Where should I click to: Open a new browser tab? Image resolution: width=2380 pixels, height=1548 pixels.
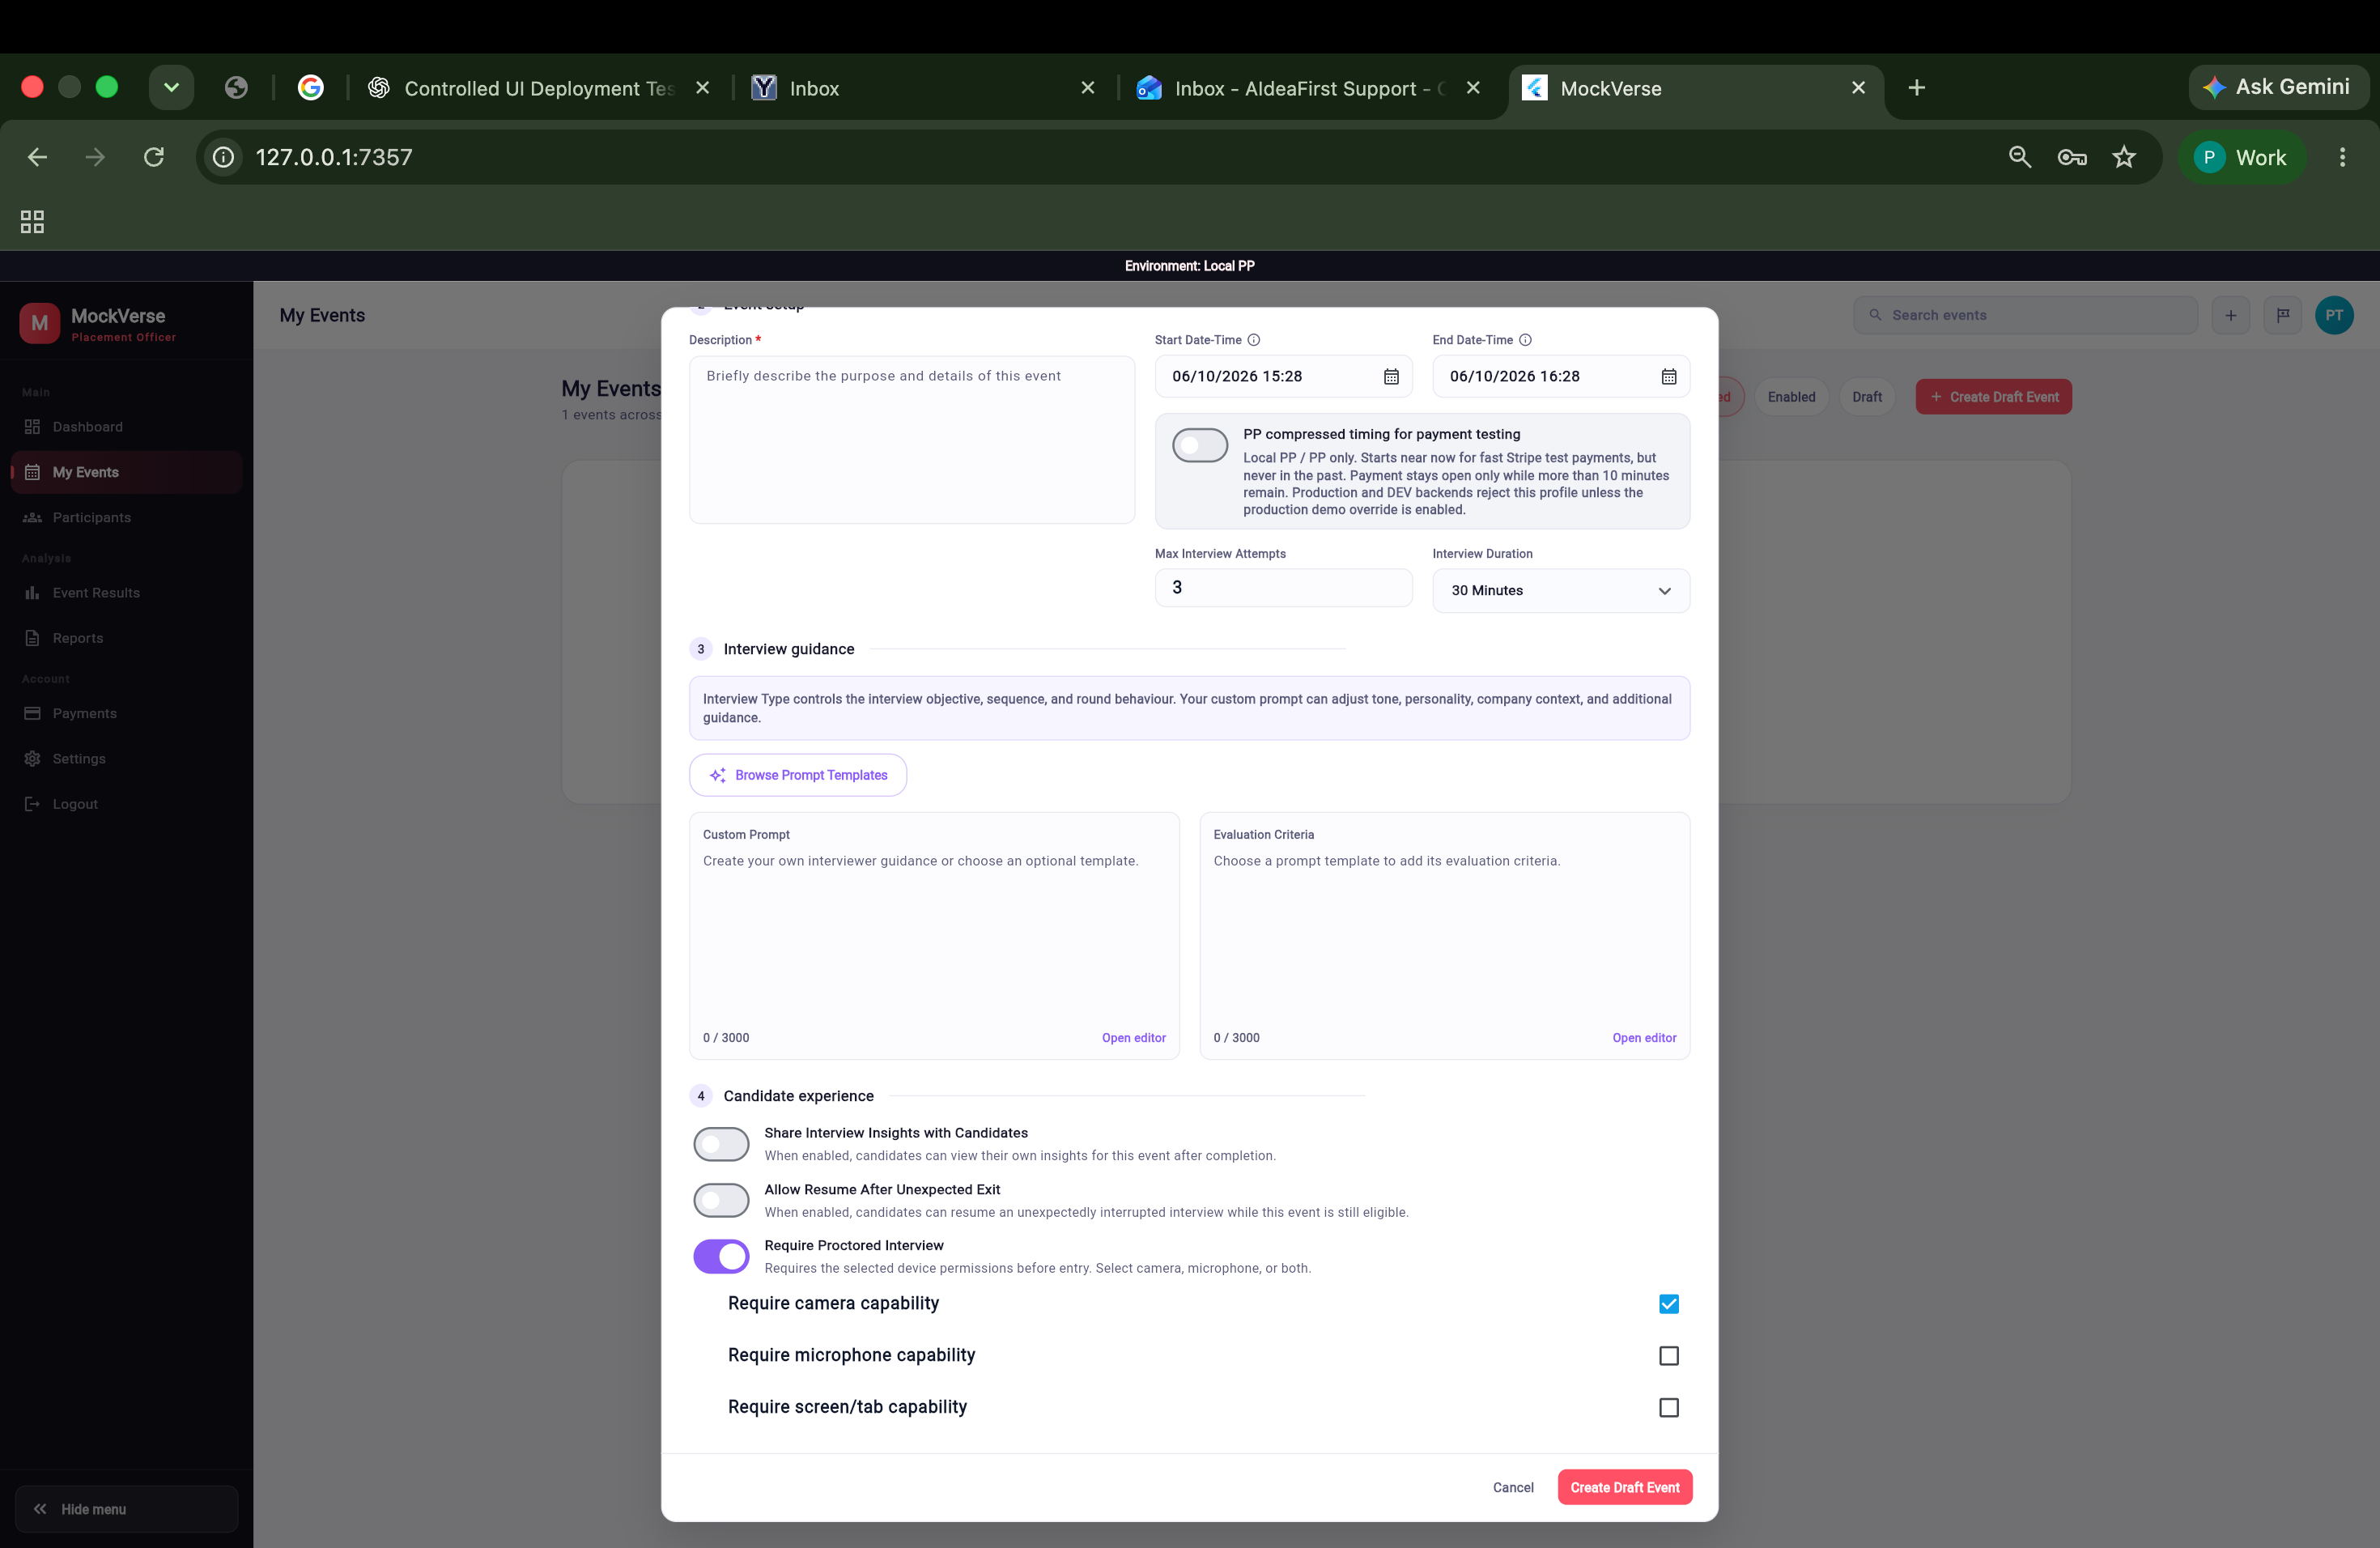pos(1916,88)
